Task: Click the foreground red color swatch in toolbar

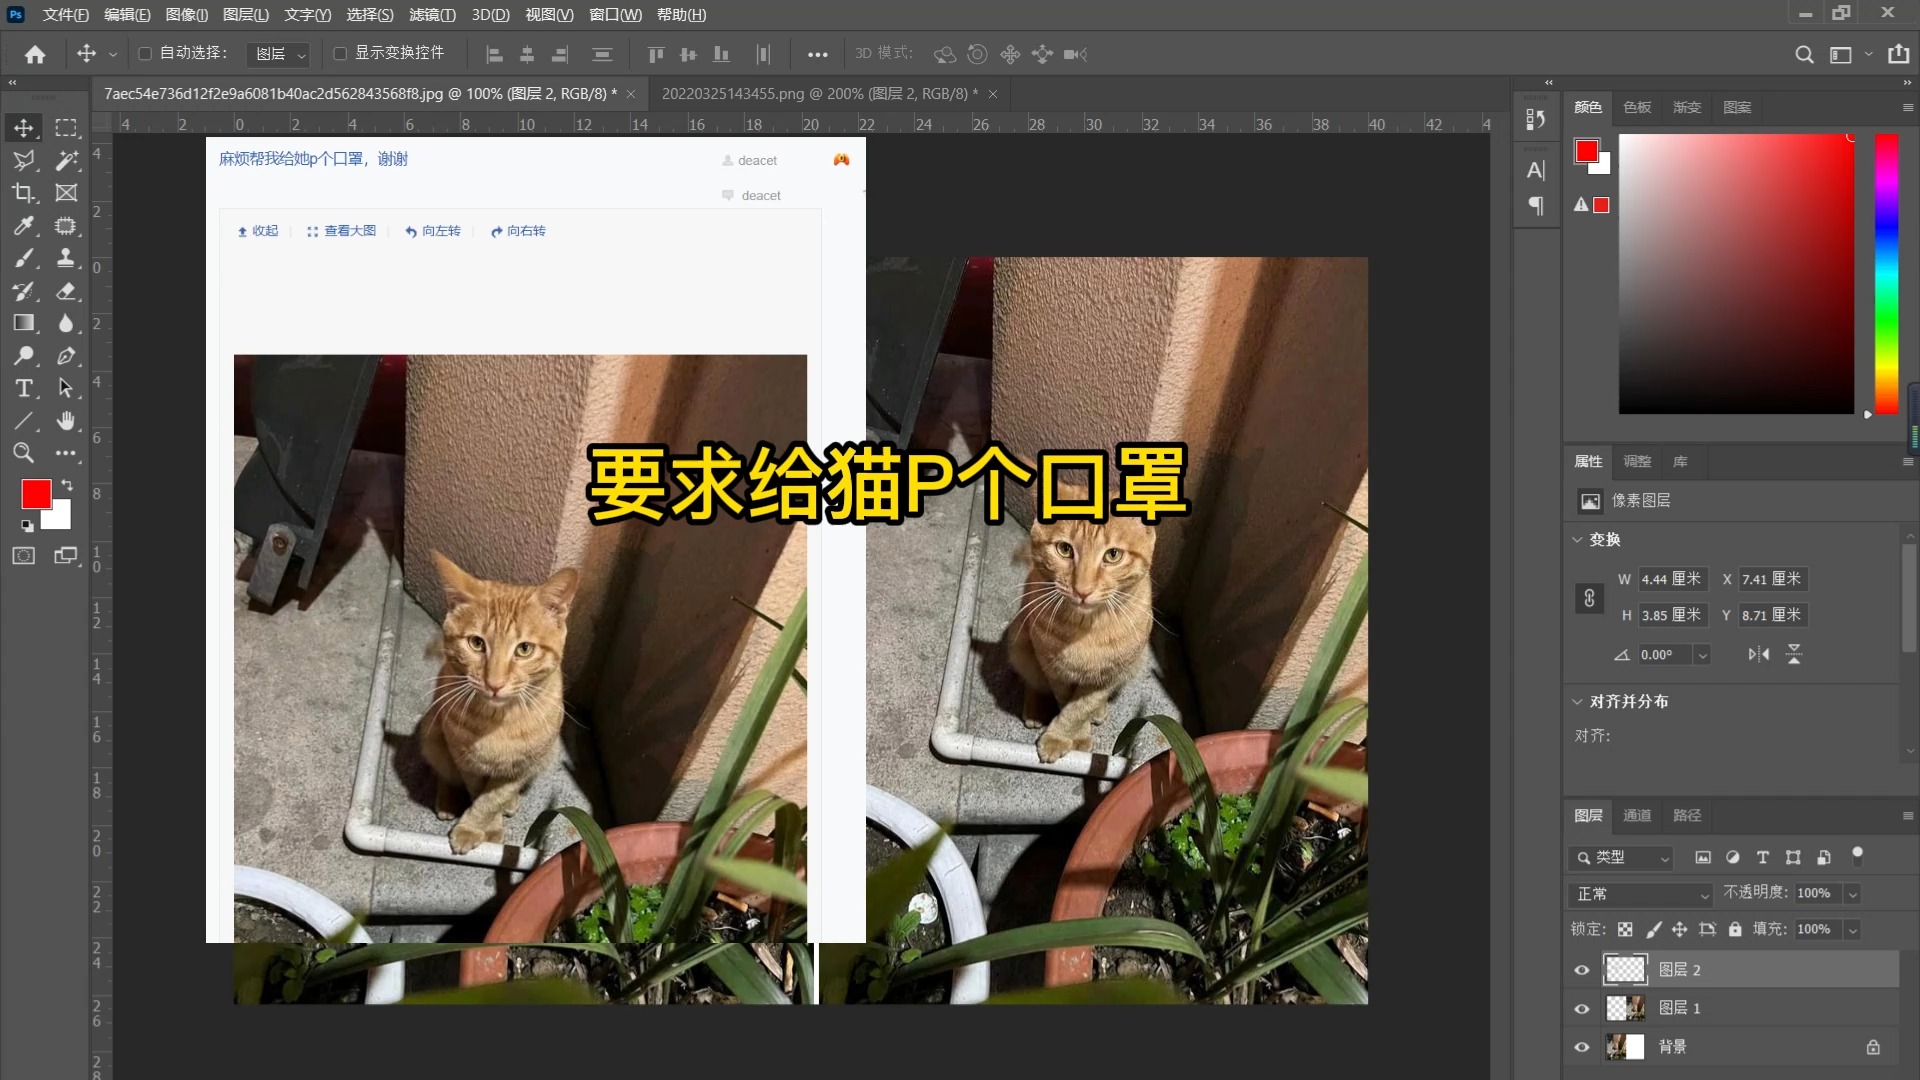Action: tap(36, 494)
